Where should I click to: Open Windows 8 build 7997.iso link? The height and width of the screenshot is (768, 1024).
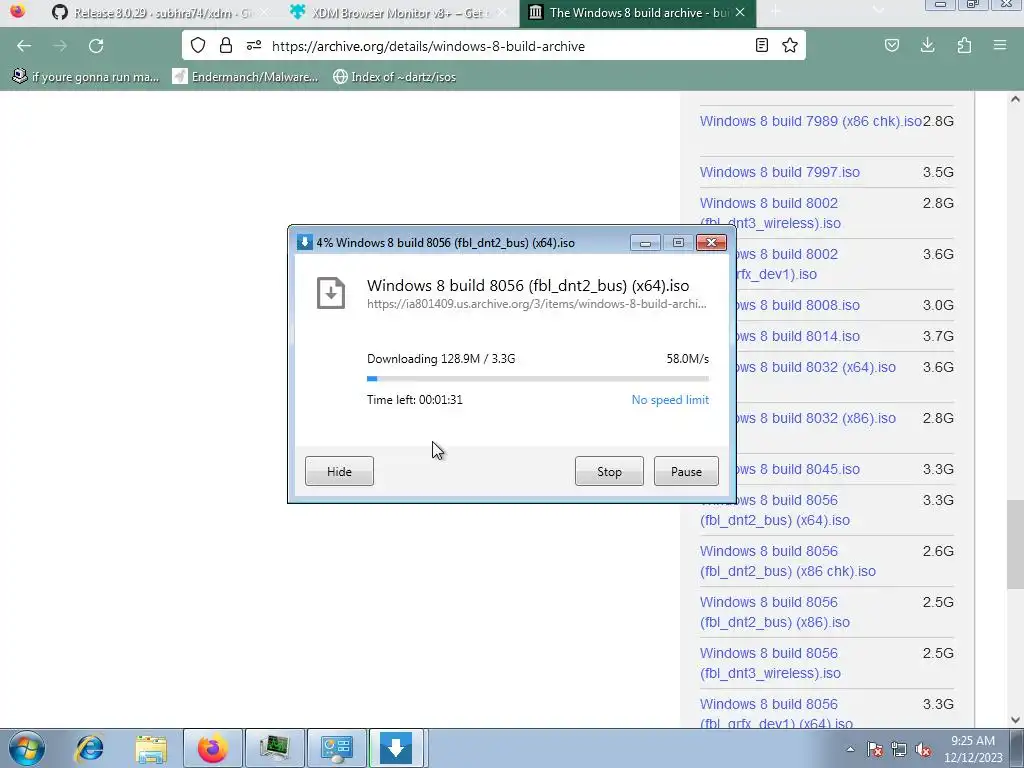click(x=780, y=172)
